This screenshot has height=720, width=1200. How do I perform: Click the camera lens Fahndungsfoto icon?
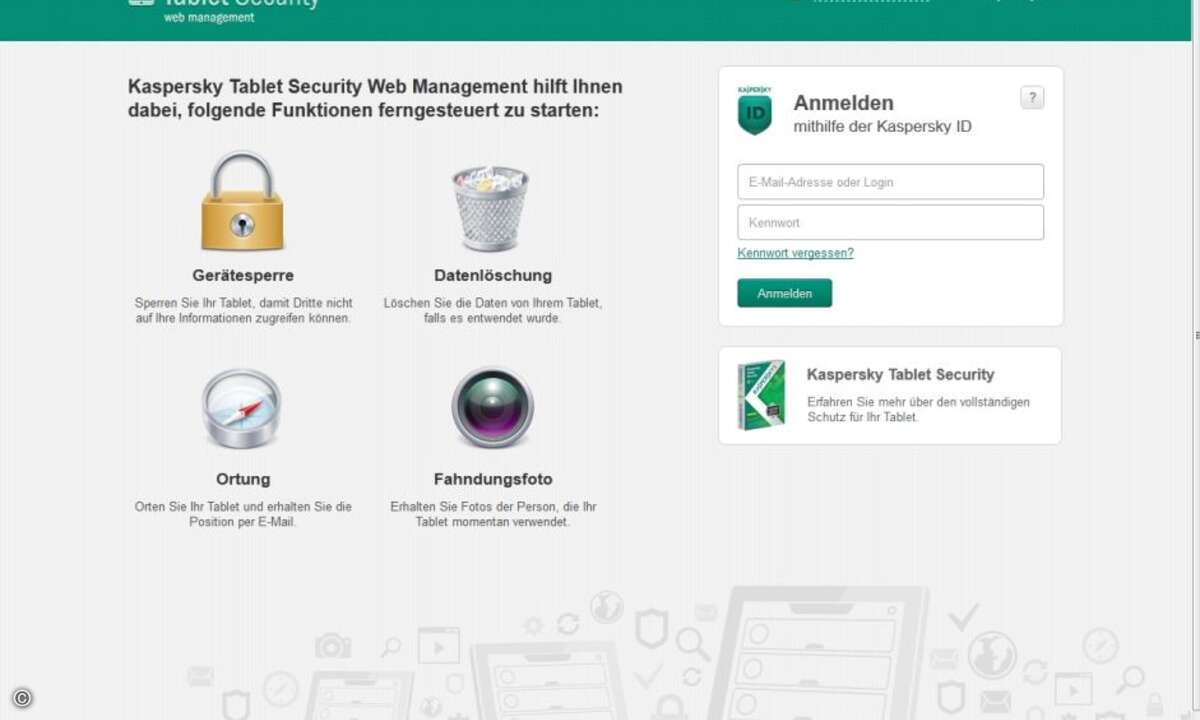click(492, 408)
